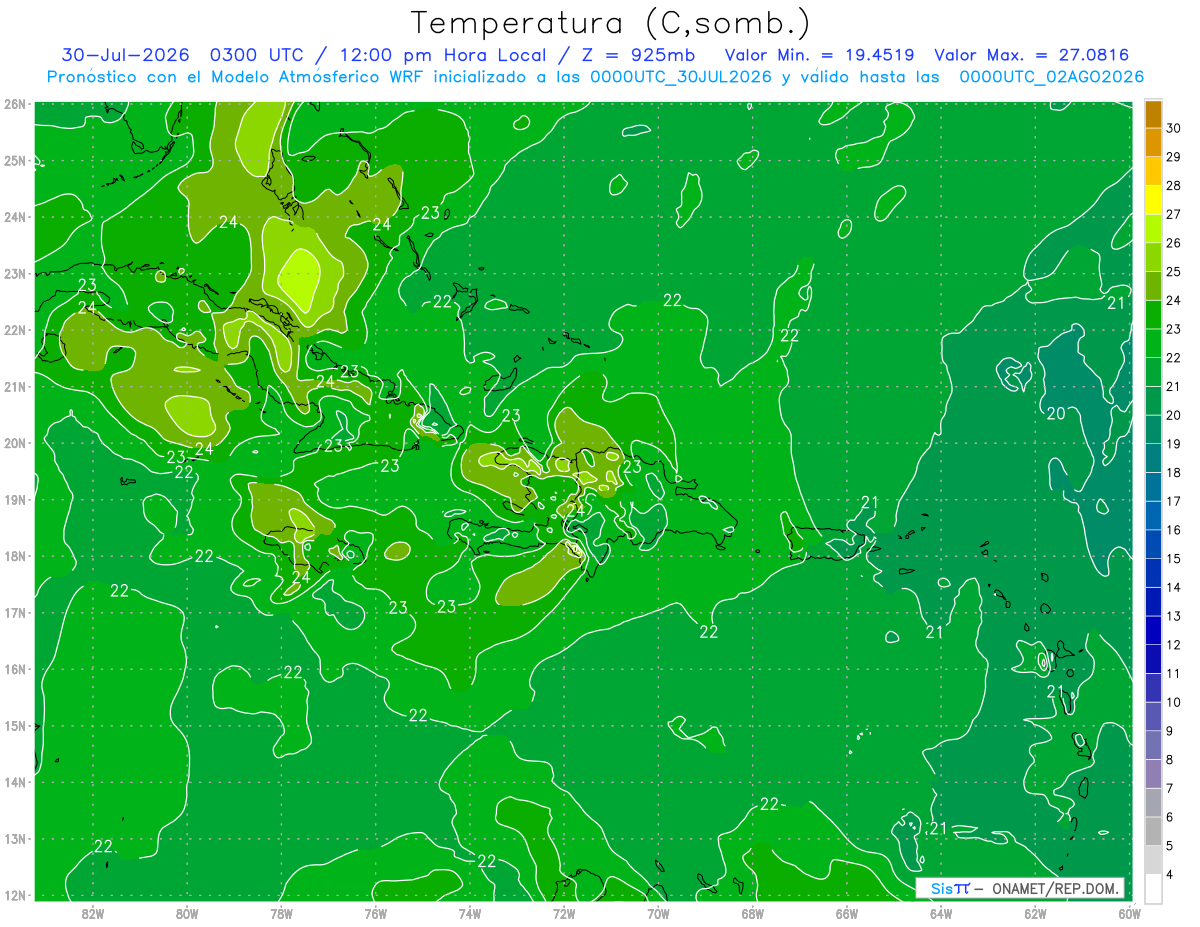Image resolution: width=1200 pixels, height=927 pixels.
Task: Click "Valor Max. = 27.0816" text
Action: [1031, 55]
